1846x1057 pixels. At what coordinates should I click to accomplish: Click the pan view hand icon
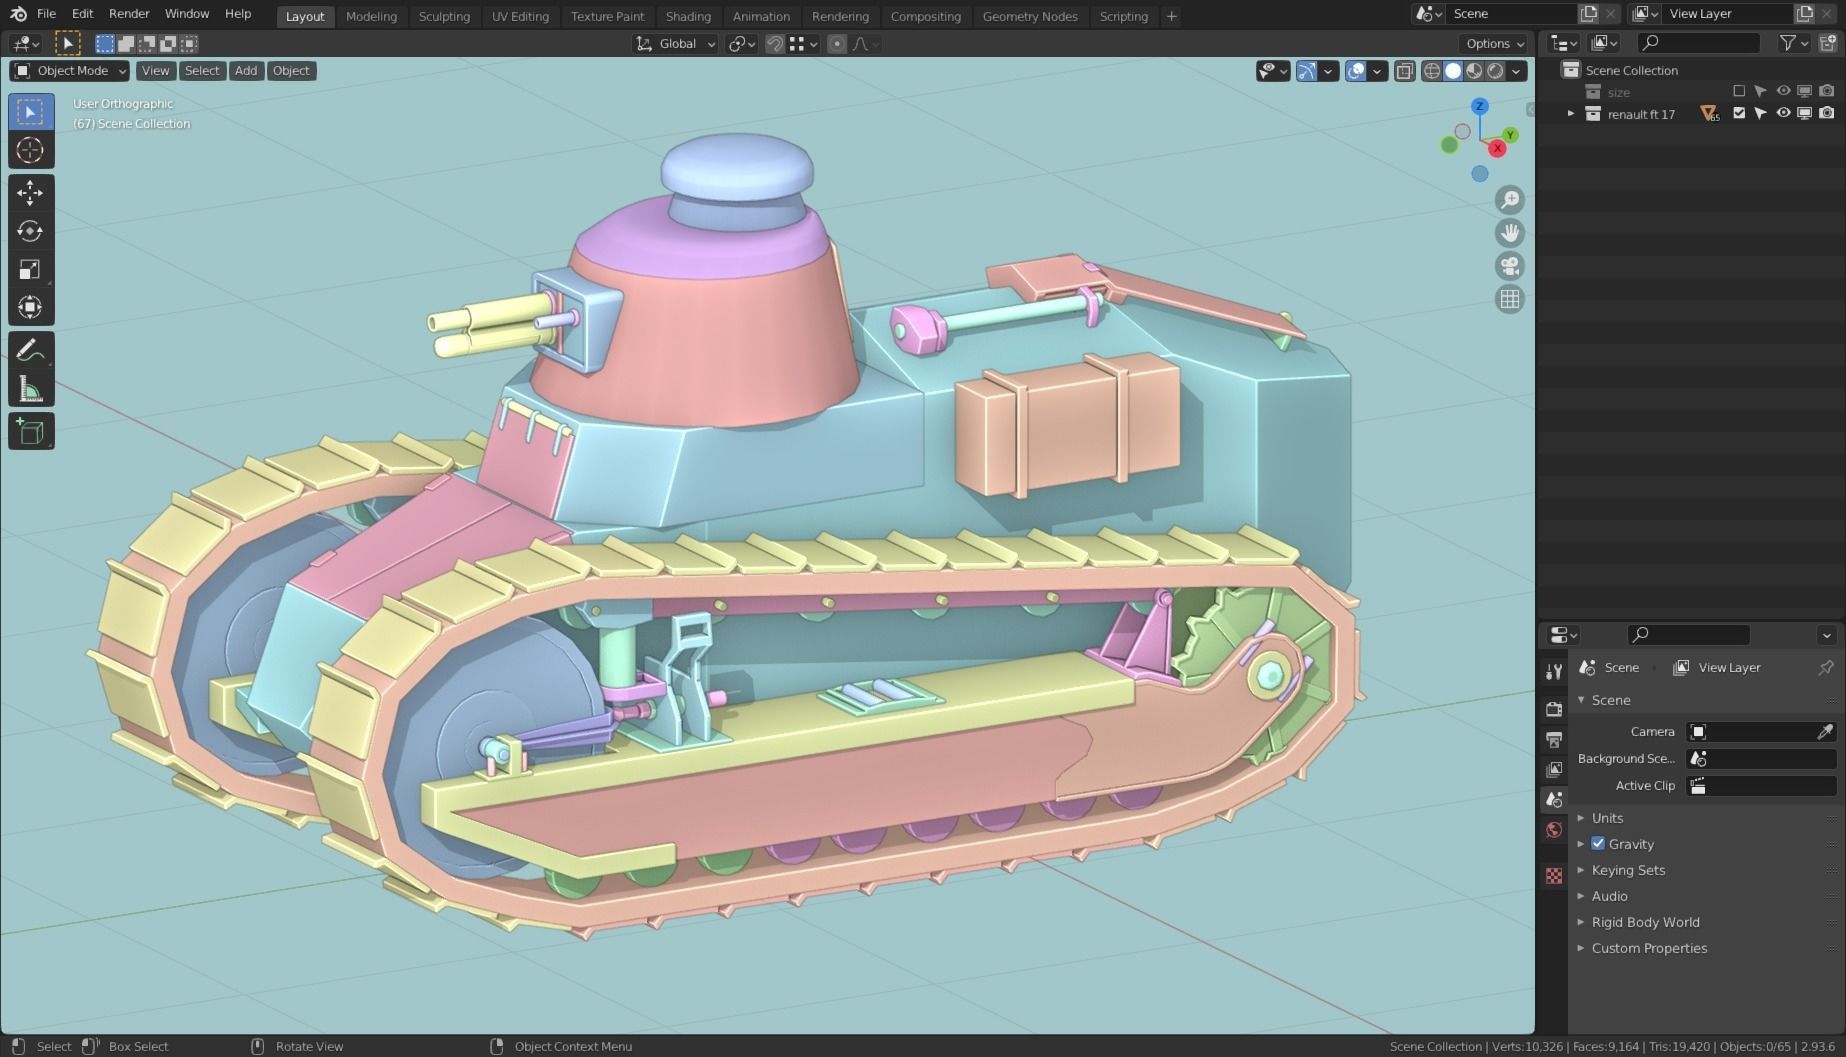(x=1509, y=233)
